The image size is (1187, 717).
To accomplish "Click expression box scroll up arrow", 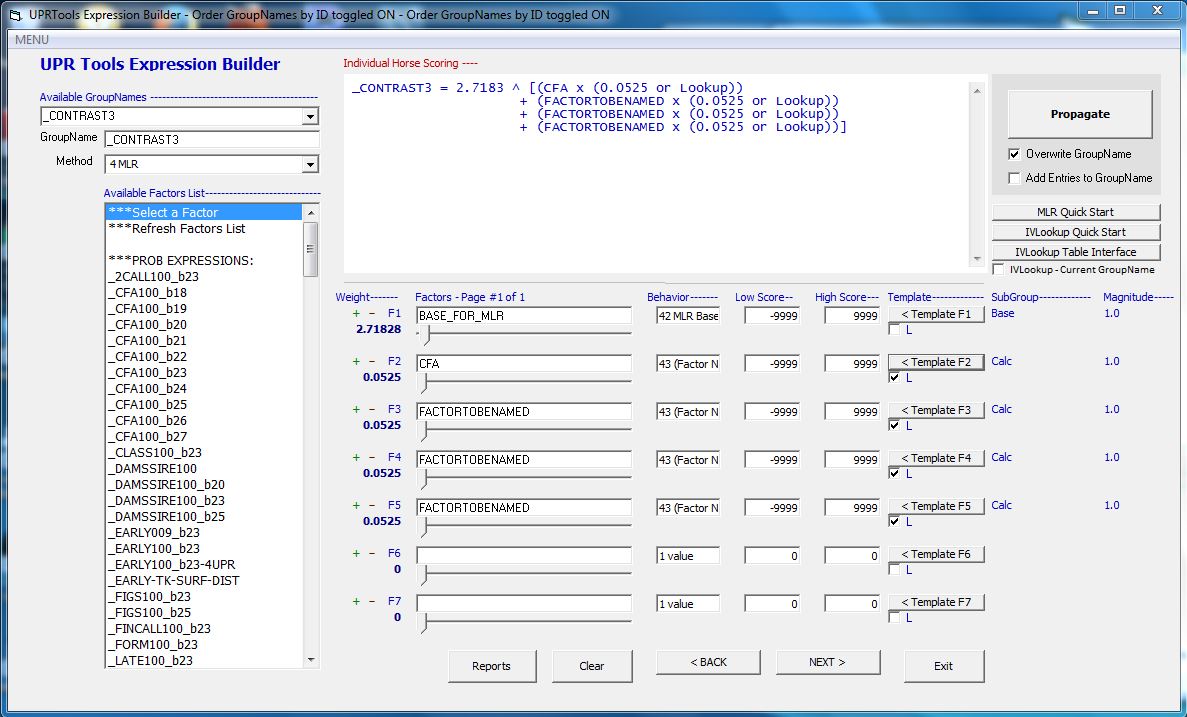I will 977,90.
